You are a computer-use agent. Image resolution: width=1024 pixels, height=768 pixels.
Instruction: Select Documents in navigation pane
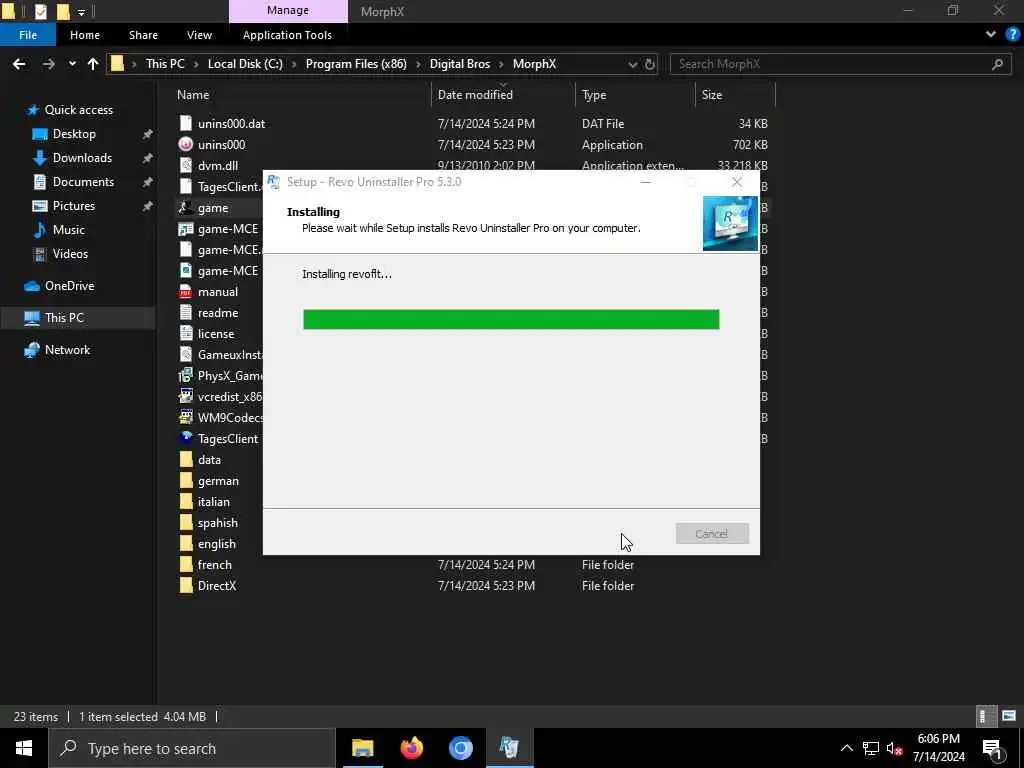83,182
